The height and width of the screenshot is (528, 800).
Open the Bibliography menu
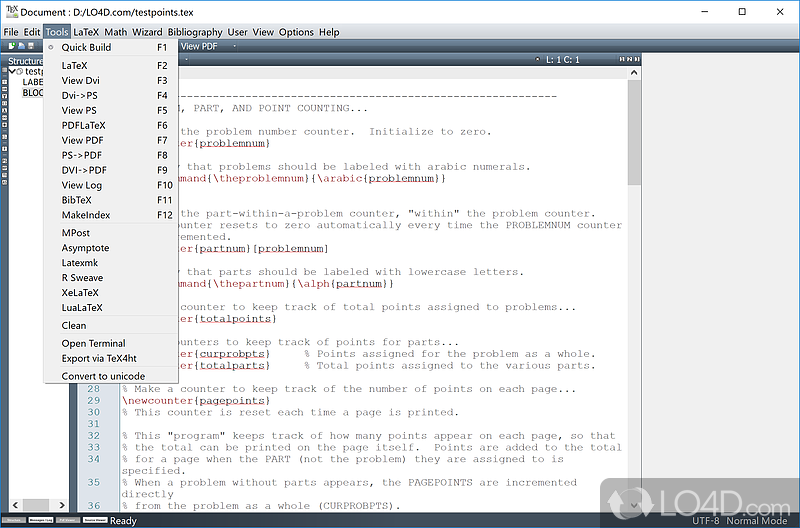[x=195, y=32]
